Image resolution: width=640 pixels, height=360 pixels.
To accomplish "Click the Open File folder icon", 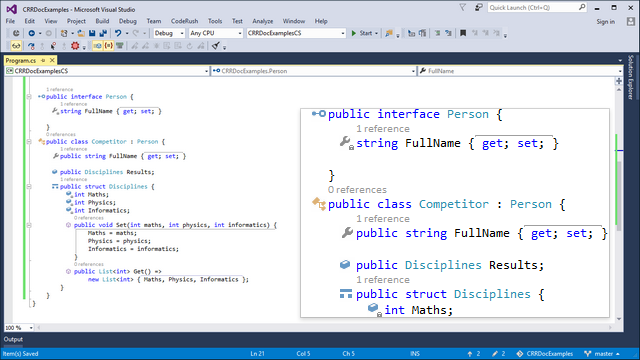I will (81, 33).
